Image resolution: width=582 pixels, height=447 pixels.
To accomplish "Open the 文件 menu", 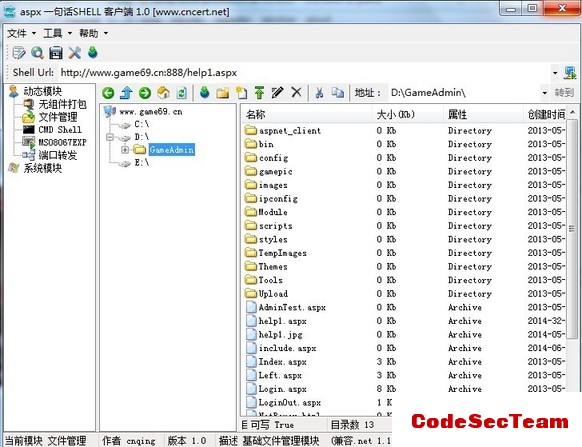I will 21,33.
